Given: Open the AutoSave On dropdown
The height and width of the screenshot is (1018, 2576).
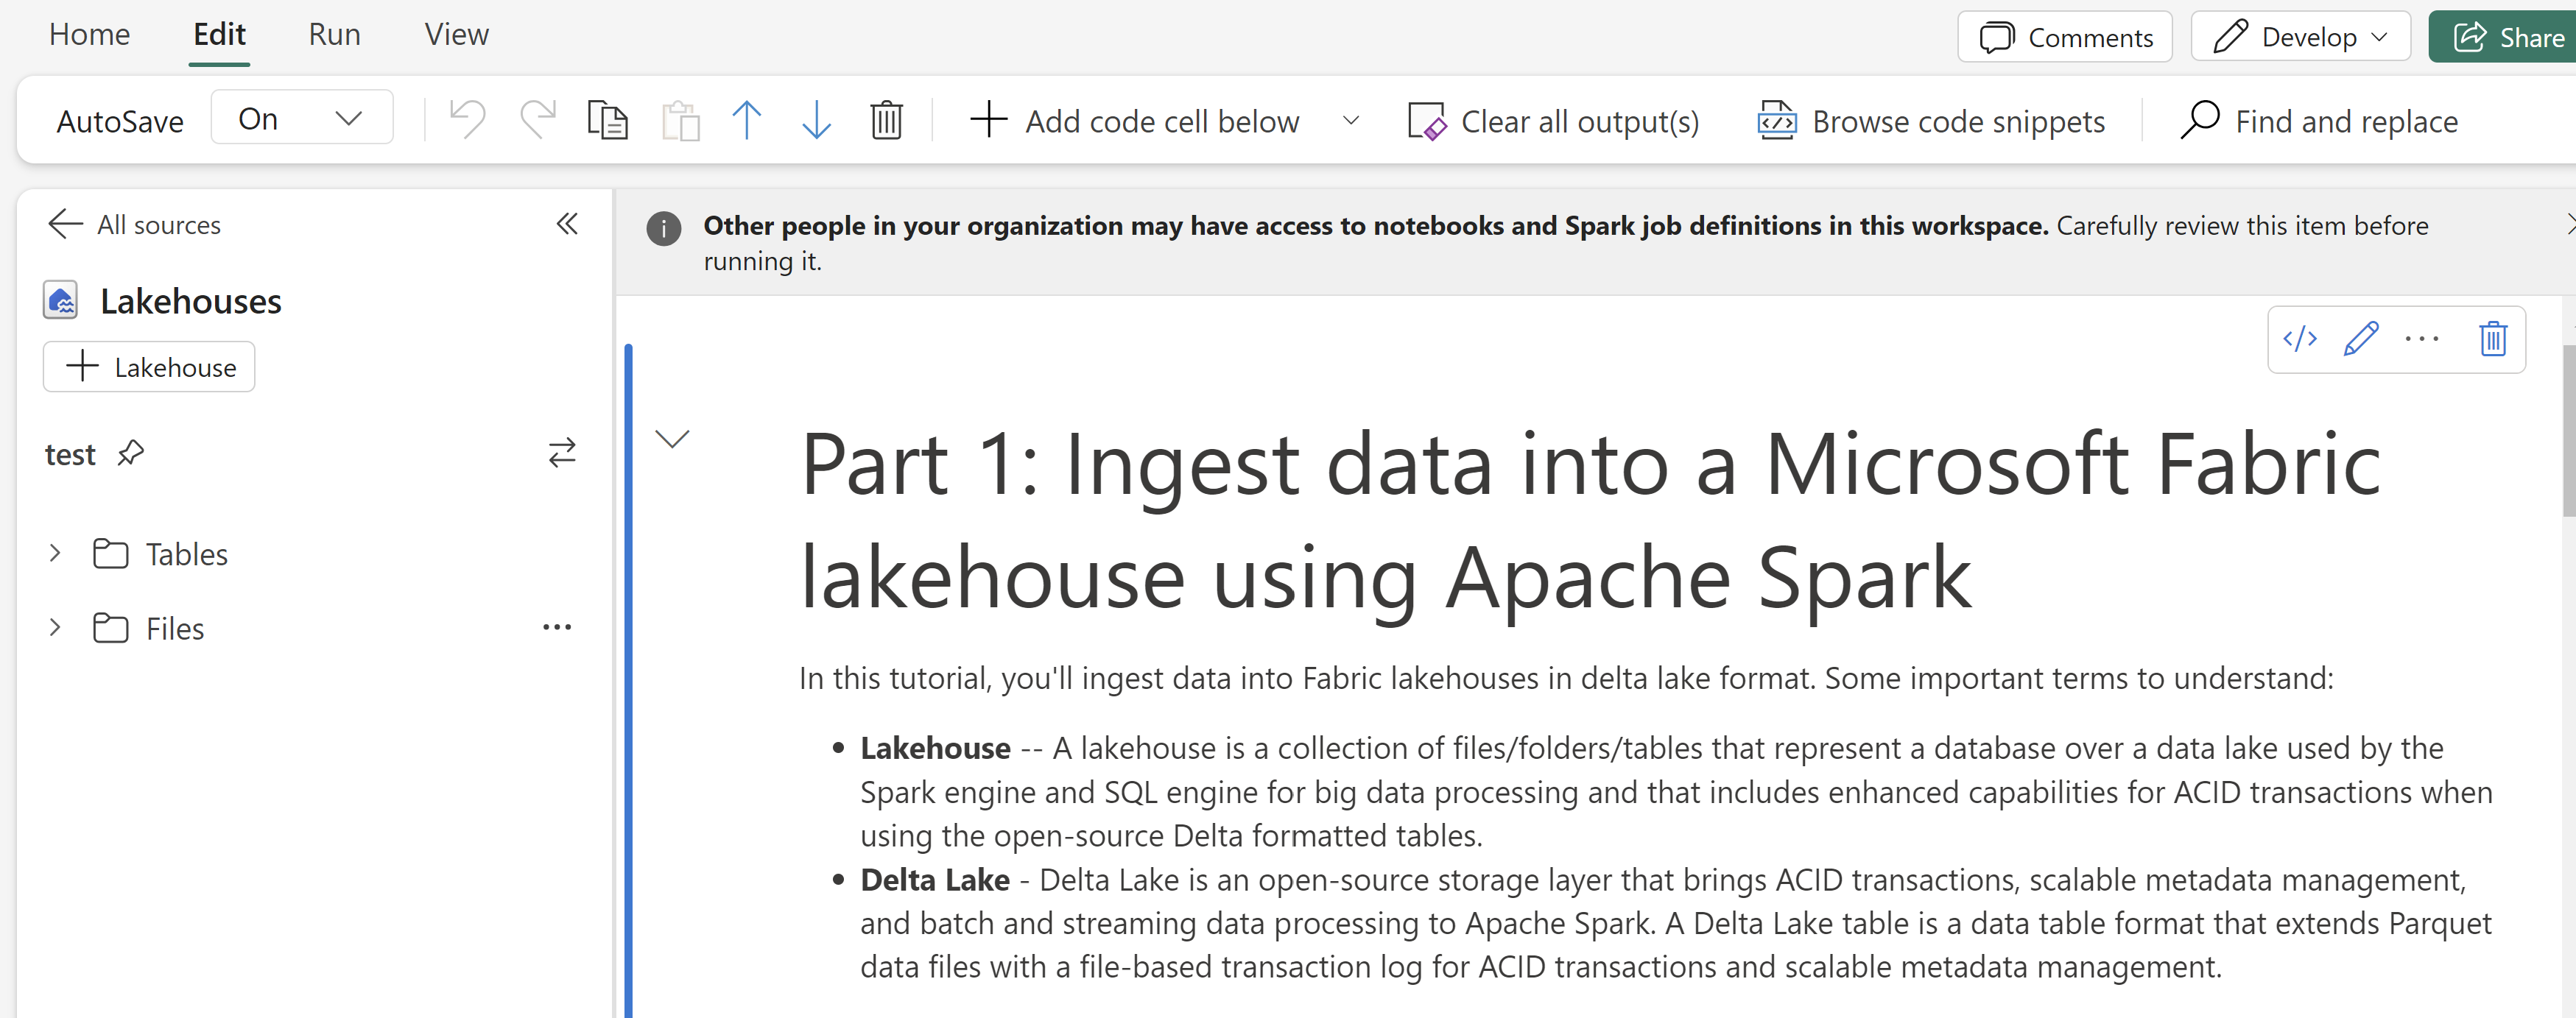Looking at the screenshot, I should (x=301, y=119).
